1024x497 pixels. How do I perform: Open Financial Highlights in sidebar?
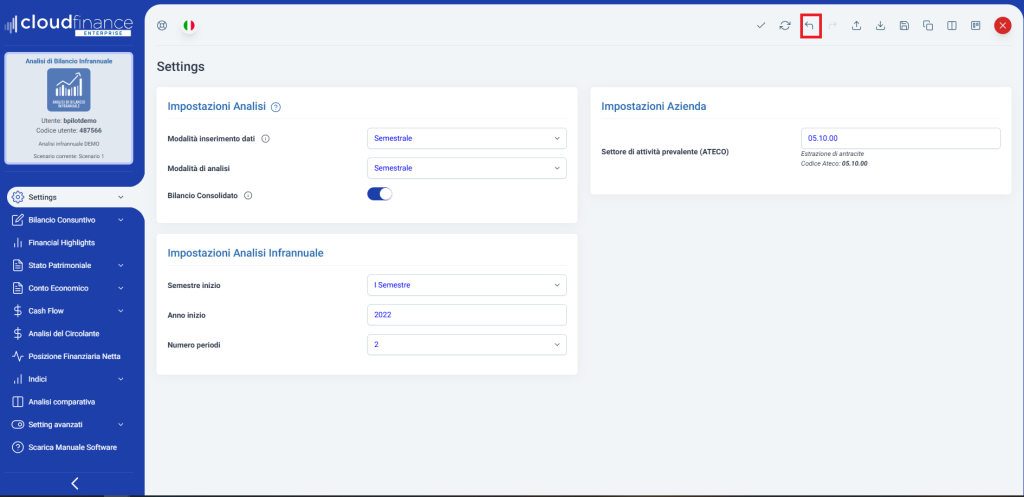pos(61,243)
